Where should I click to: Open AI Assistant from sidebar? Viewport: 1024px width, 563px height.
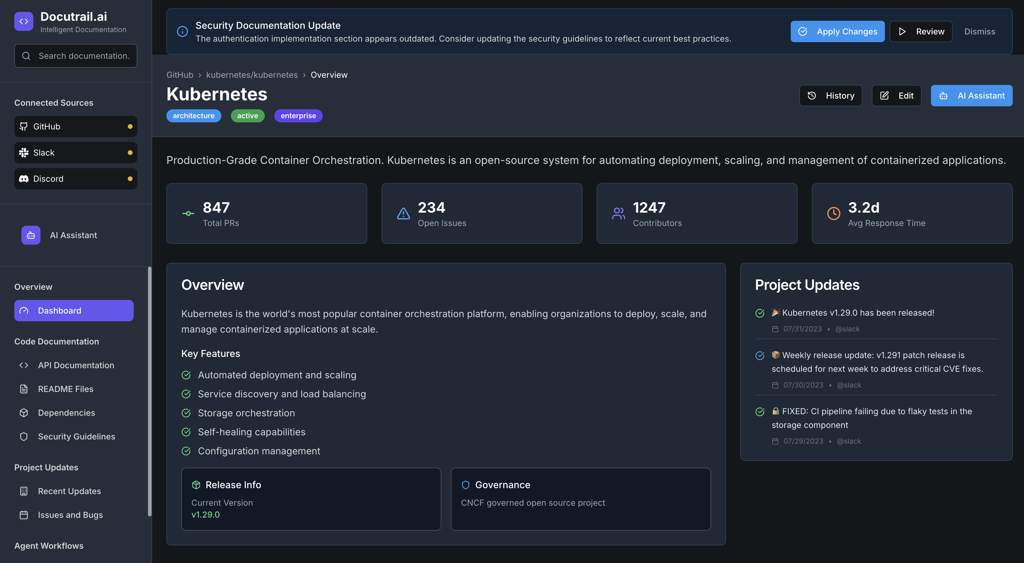pyautogui.click(x=75, y=235)
